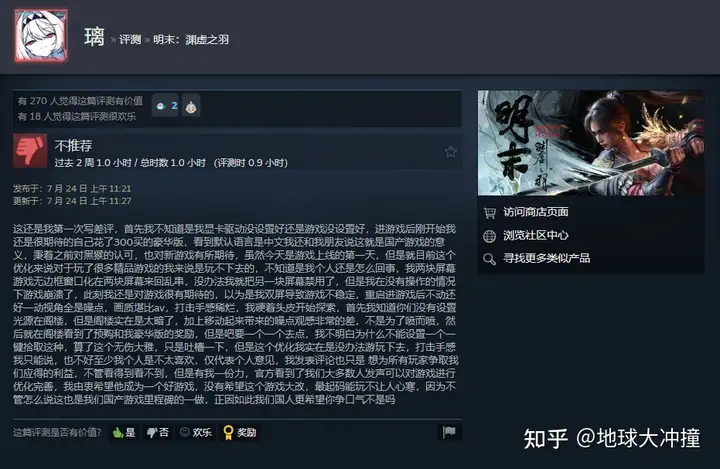Click the magnifier icon for similar products
The height and width of the screenshot is (469, 720).
489,259
